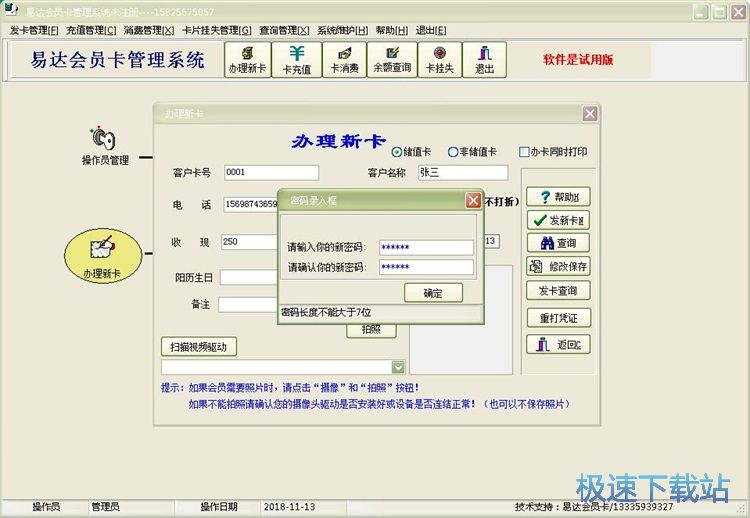Click the 确定 button in password dialog
The width and height of the screenshot is (750, 518).
pos(433,293)
